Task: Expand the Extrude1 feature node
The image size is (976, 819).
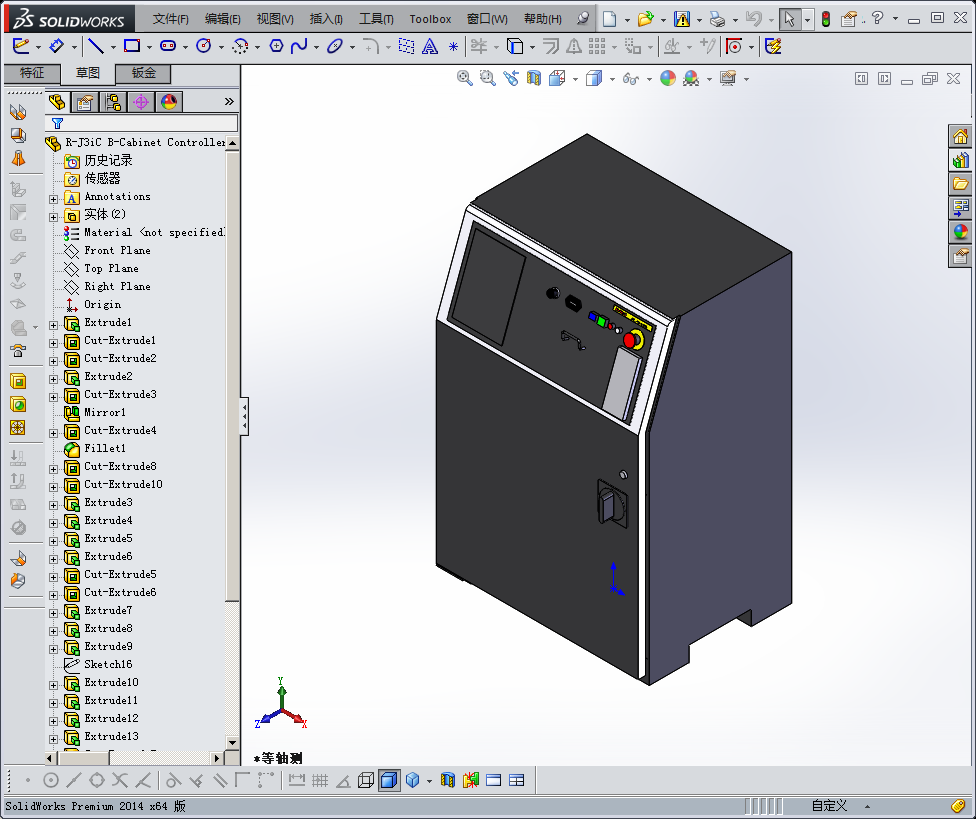Action: coord(54,325)
